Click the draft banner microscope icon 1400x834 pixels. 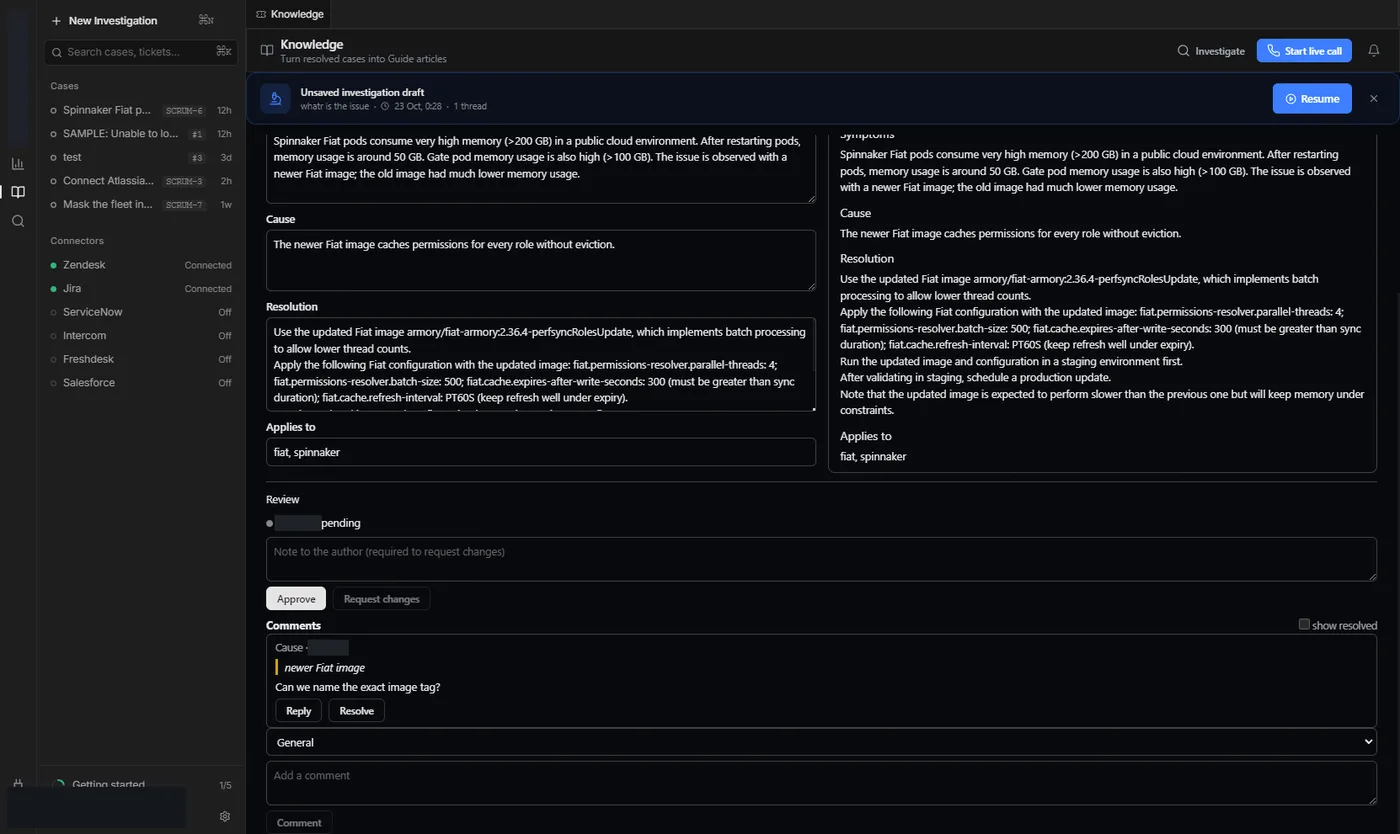275,99
